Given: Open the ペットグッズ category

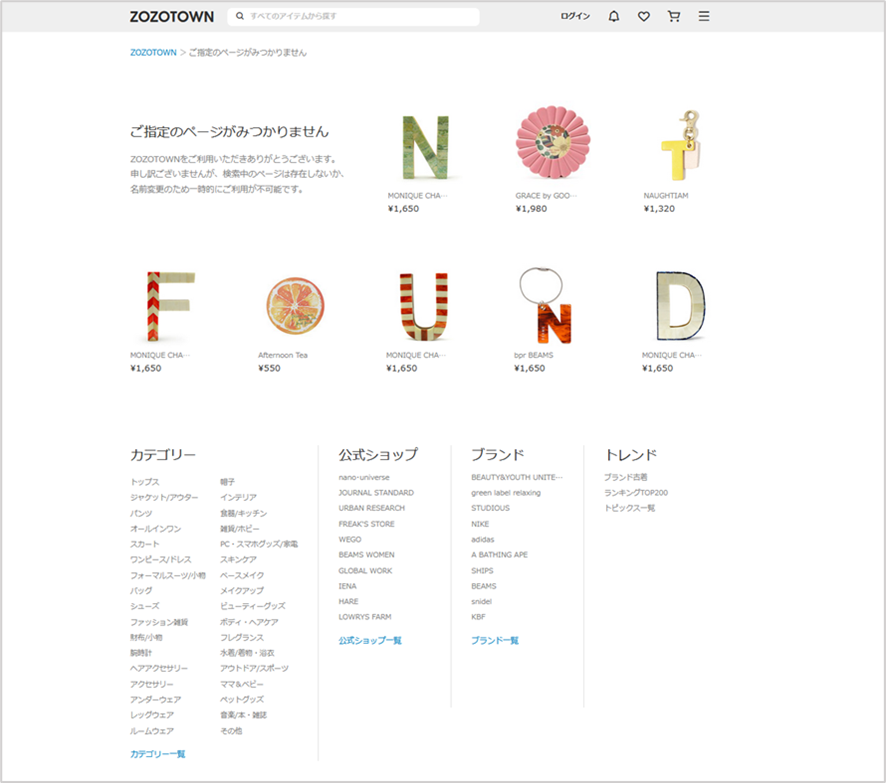Looking at the screenshot, I should pyautogui.click(x=242, y=699).
